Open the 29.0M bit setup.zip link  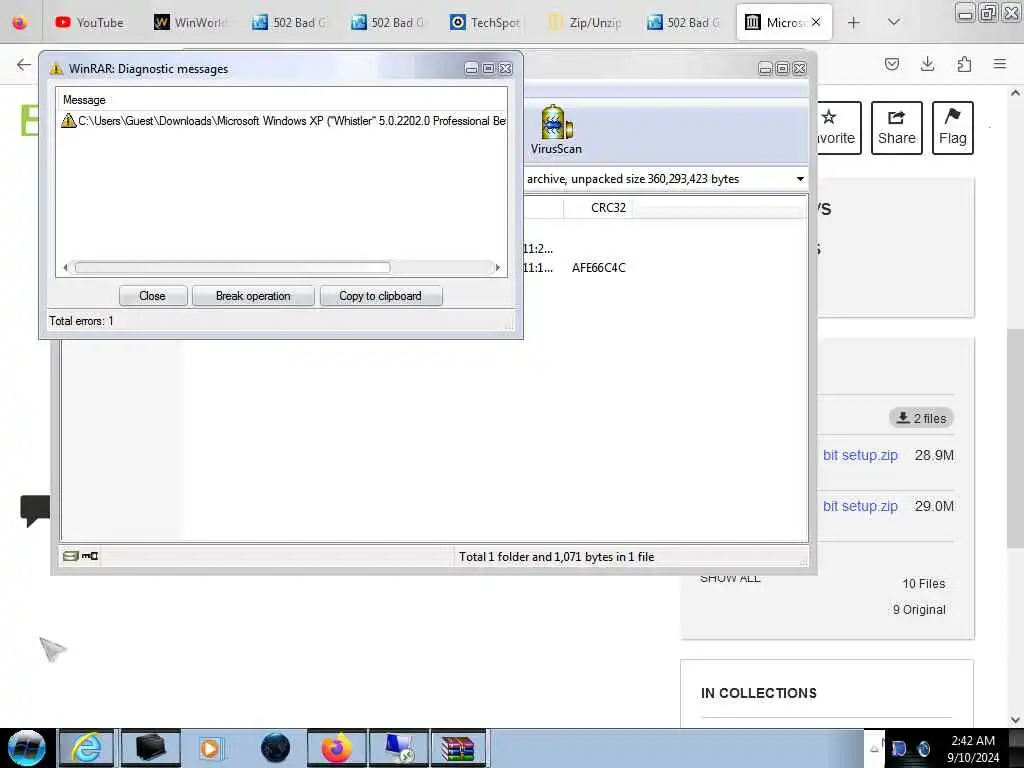pyautogui.click(x=860, y=506)
